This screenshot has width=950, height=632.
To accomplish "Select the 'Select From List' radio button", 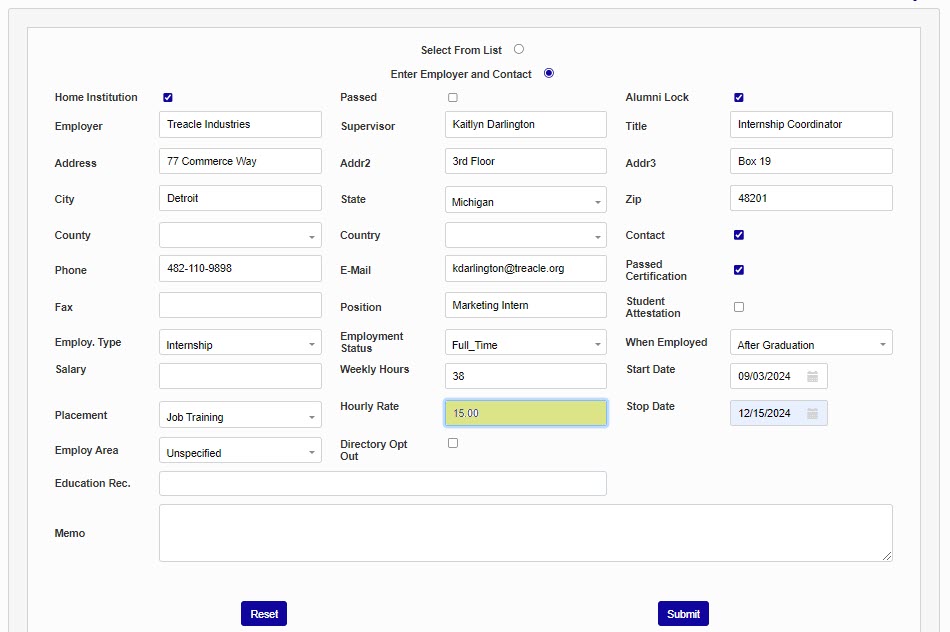I will (519, 49).
